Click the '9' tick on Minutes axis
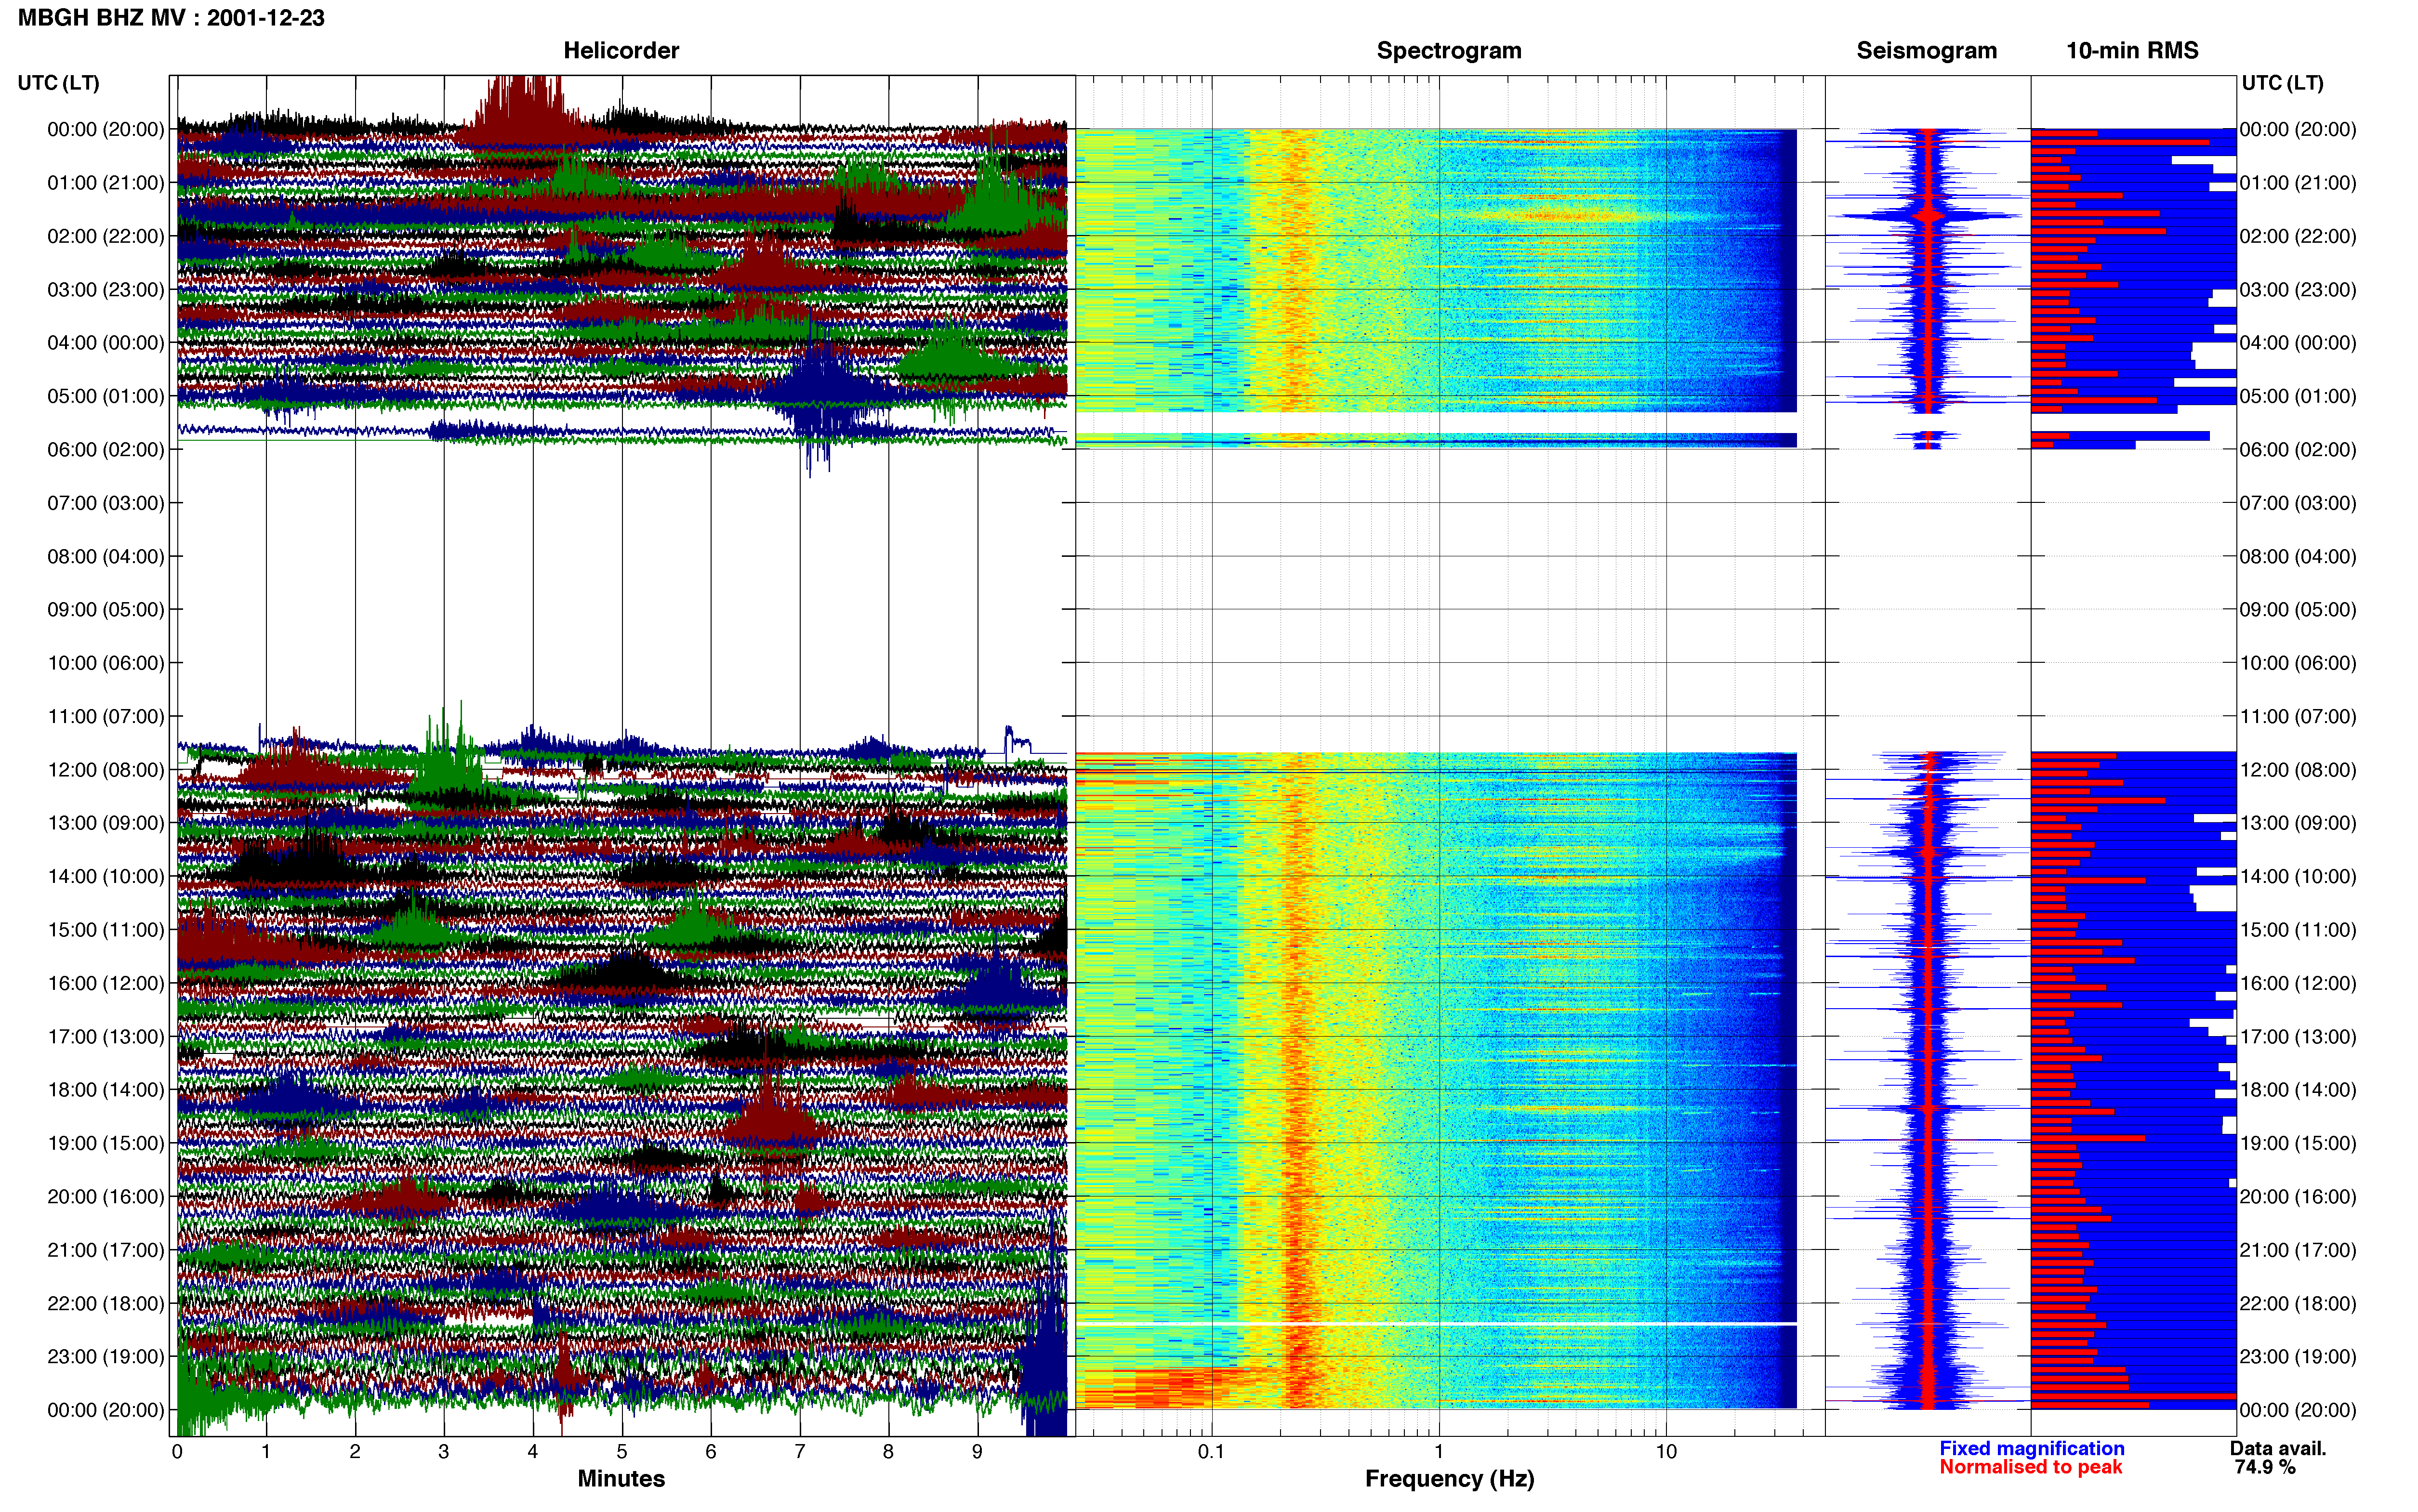 tap(977, 1452)
